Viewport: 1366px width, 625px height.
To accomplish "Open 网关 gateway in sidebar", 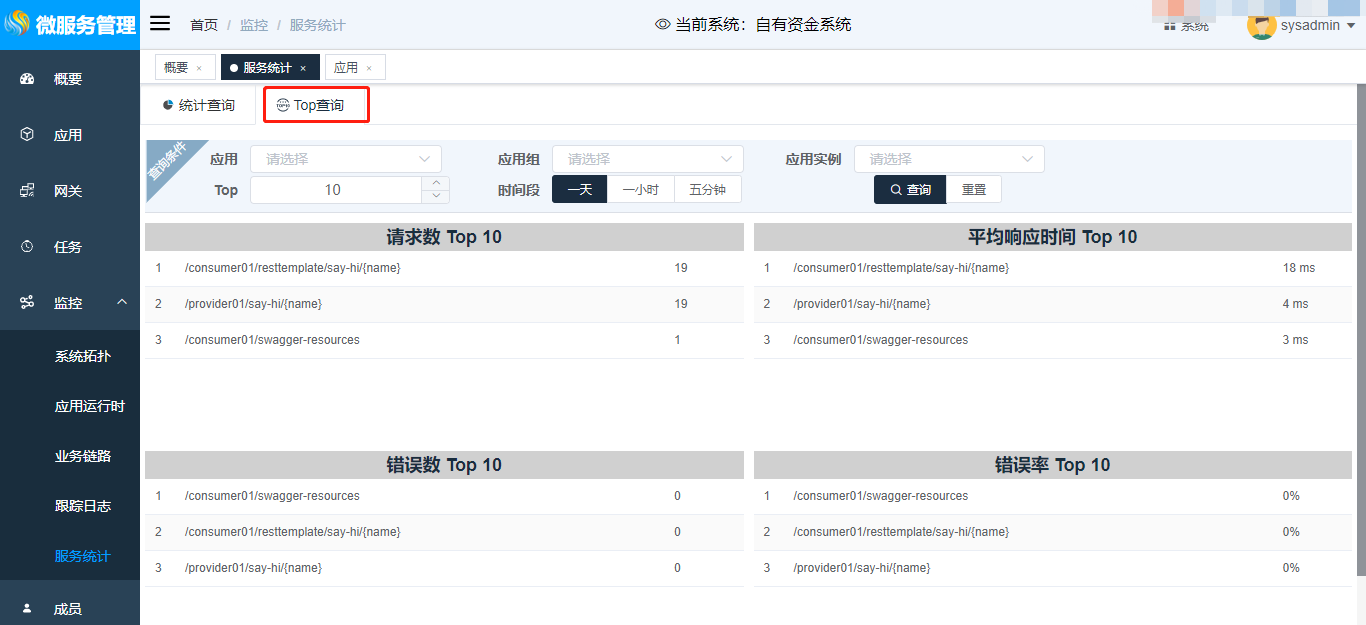I will click(68, 191).
